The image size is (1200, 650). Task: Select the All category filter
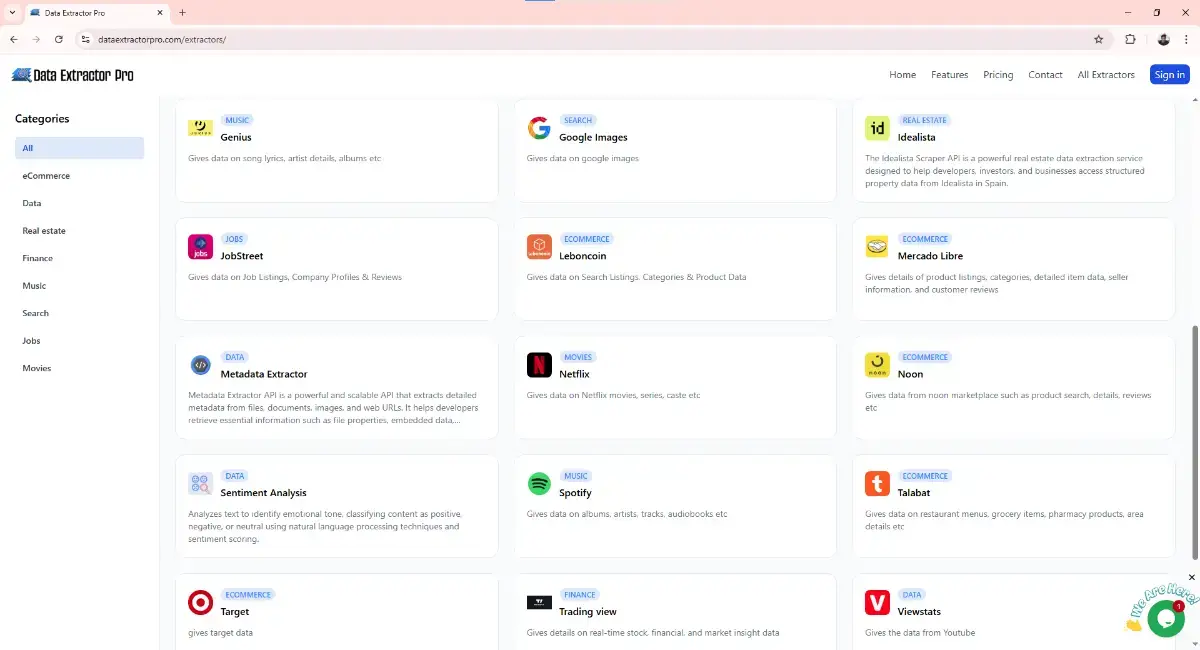[x=79, y=148]
